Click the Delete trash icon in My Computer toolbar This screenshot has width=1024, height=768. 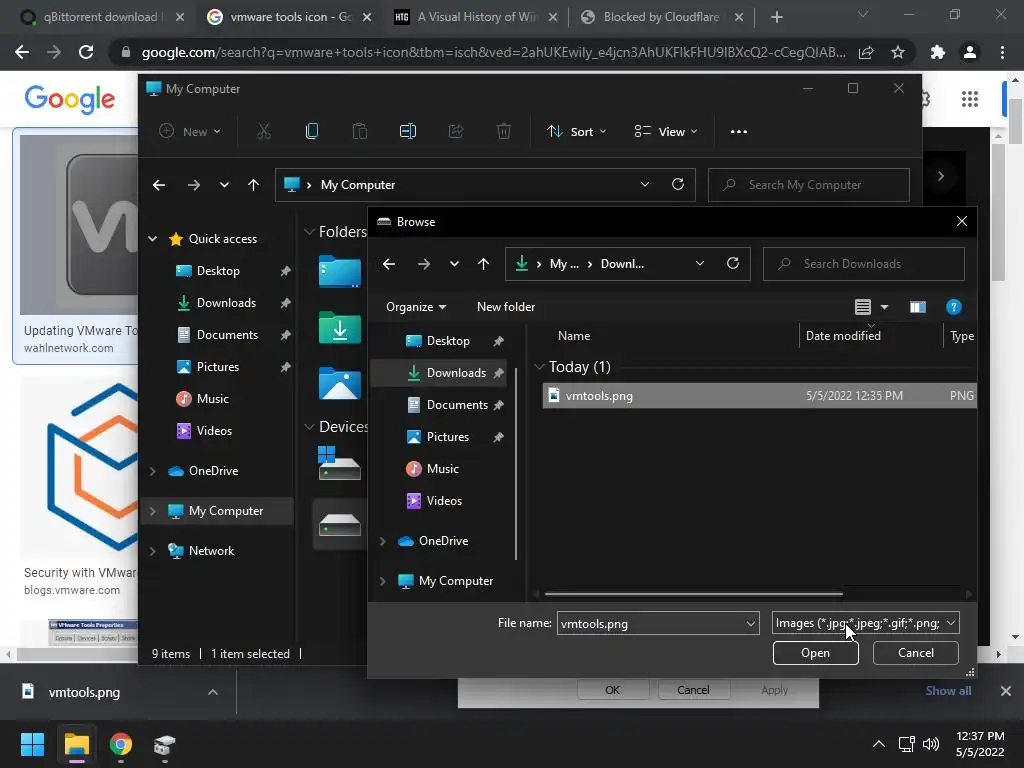point(504,131)
